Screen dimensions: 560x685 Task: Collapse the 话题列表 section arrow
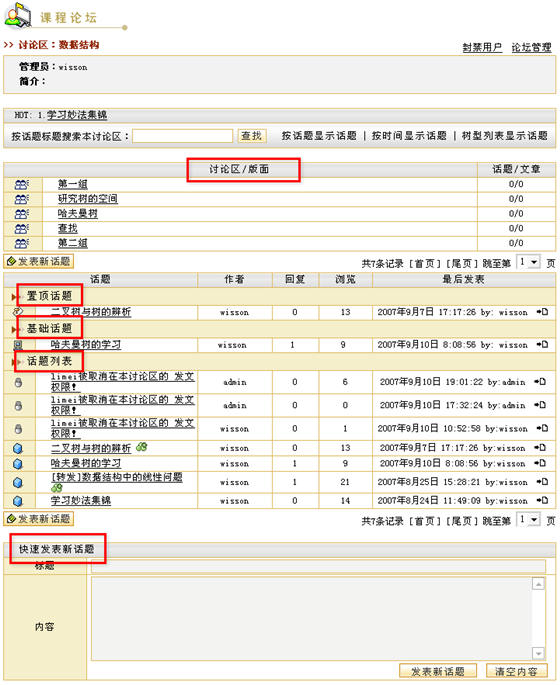tap(14, 362)
